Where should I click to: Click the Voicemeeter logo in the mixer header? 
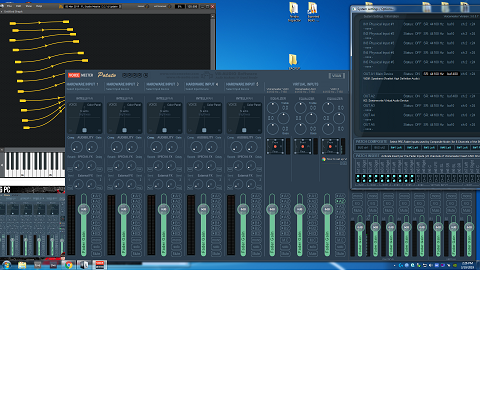pyautogui.click(x=80, y=75)
